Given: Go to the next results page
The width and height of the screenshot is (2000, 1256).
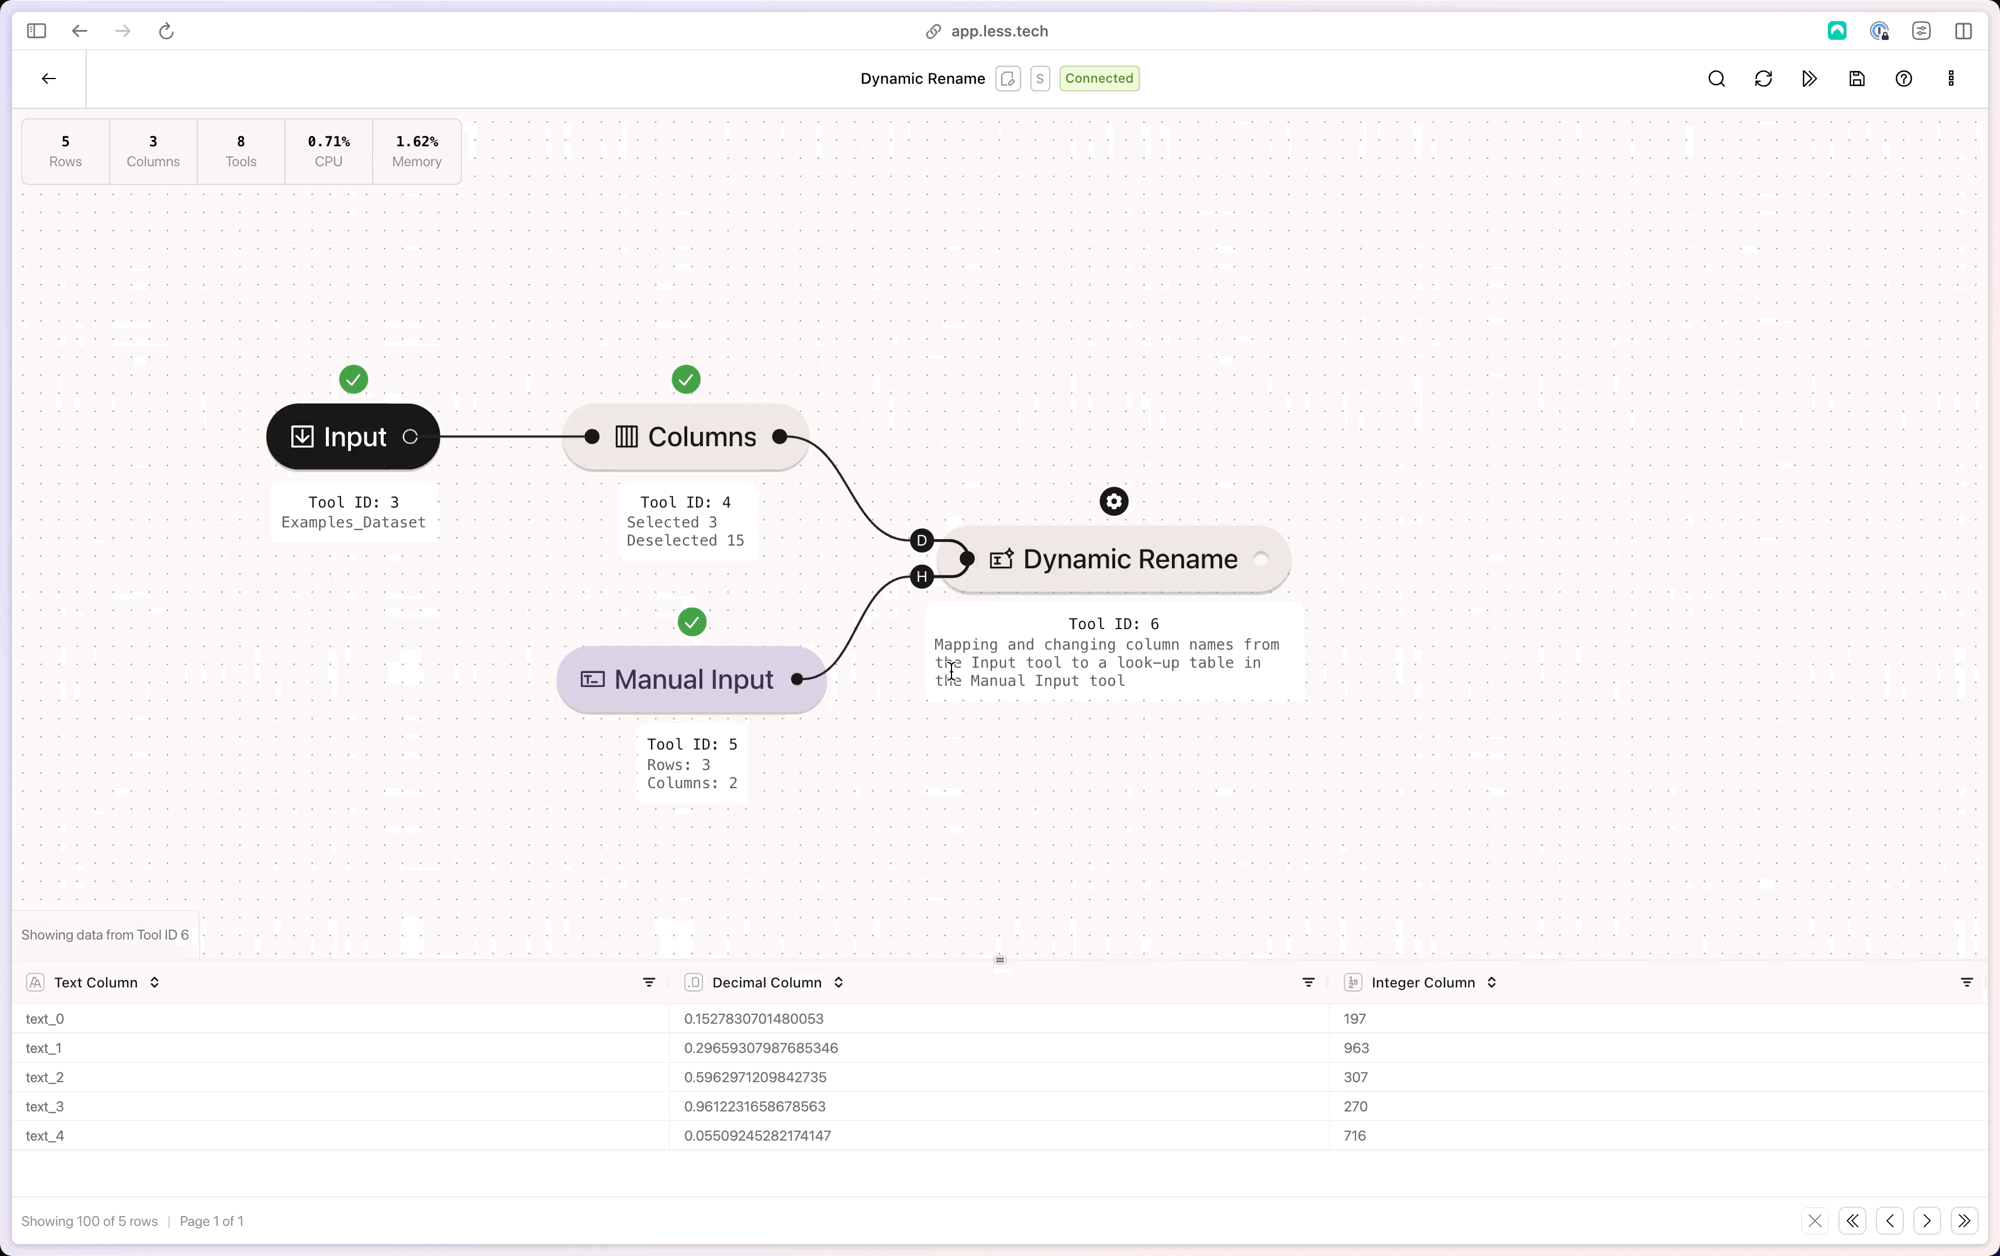Looking at the screenshot, I should tap(1927, 1221).
